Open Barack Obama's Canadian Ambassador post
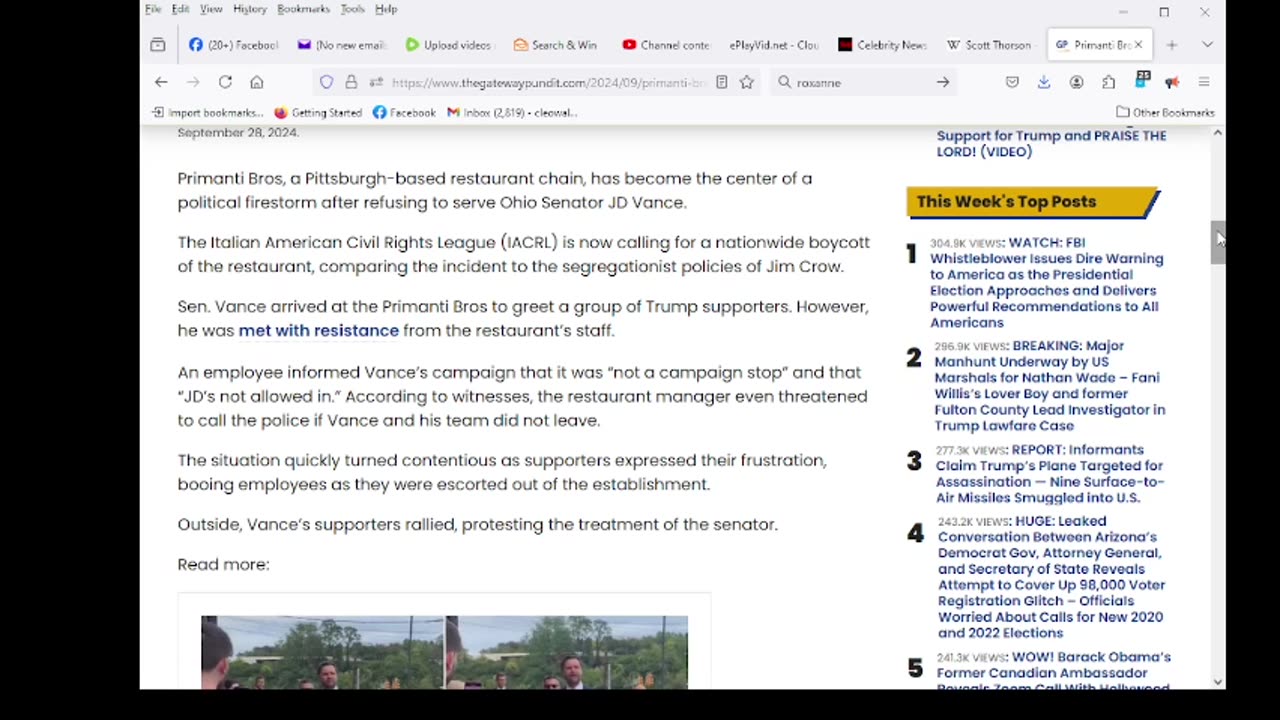Image resolution: width=1280 pixels, height=720 pixels. click(1053, 672)
